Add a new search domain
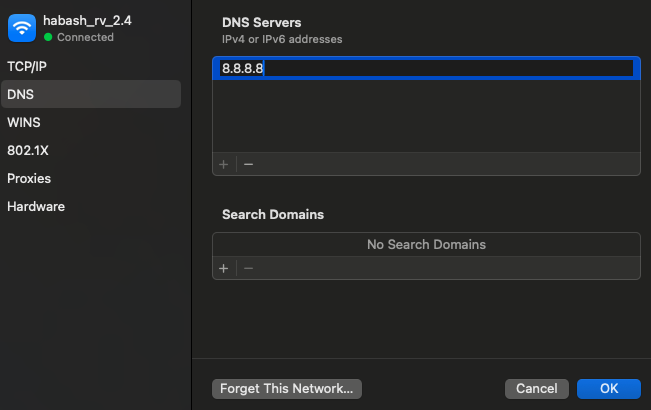This screenshot has height=410, width=651. pyautogui.click(x=224, y=268)
